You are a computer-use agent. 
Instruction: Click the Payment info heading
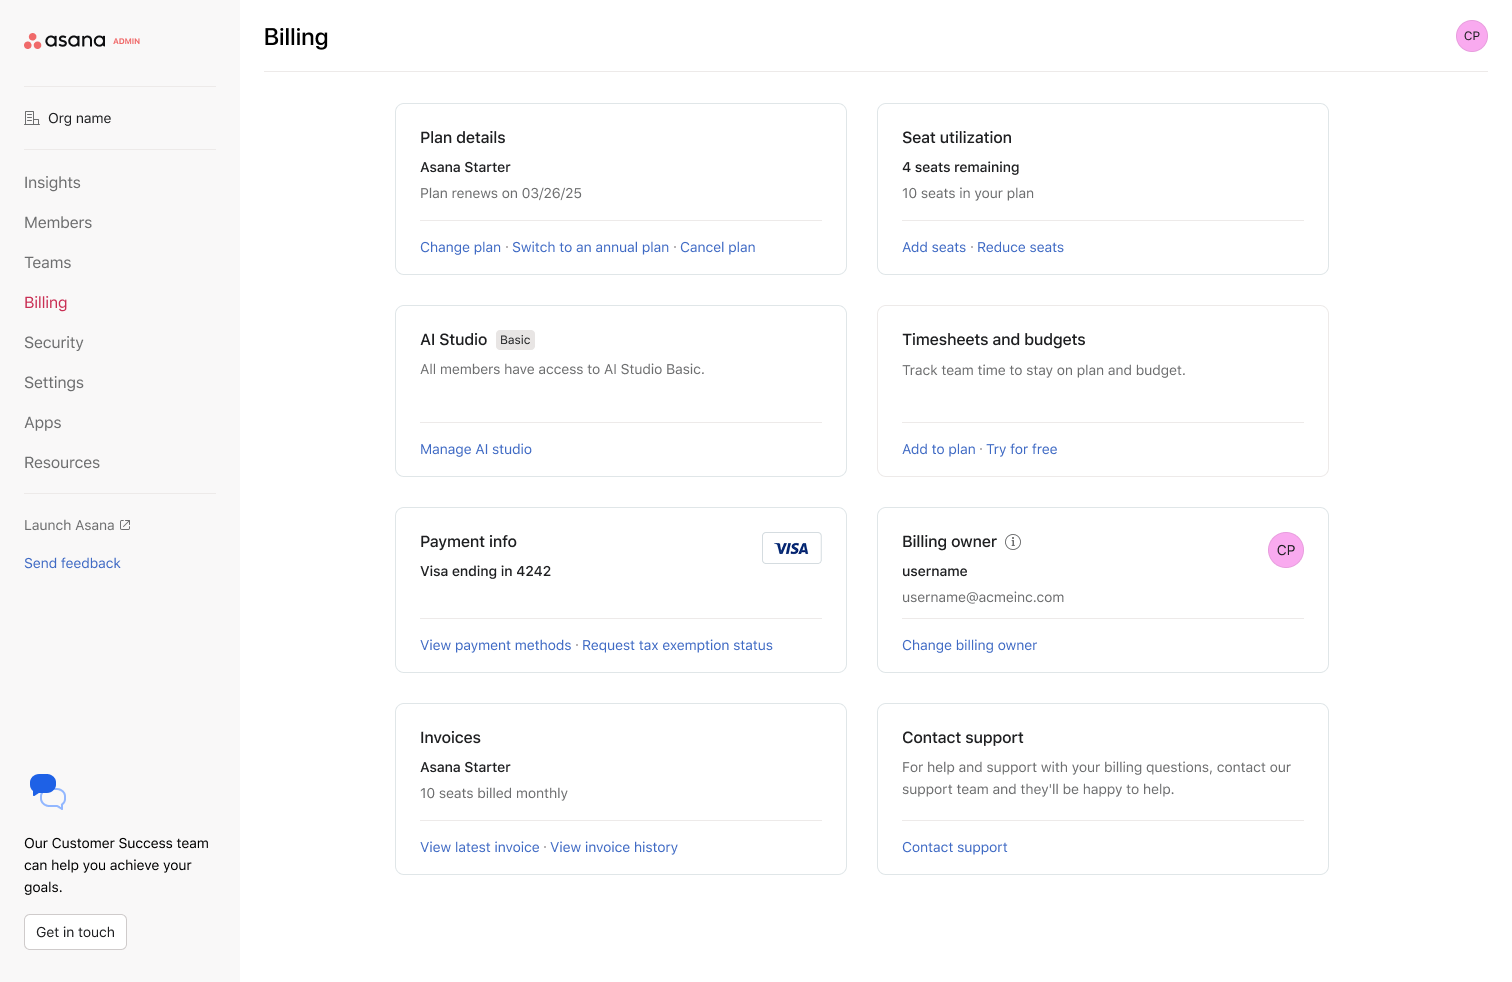pos(468,542)
